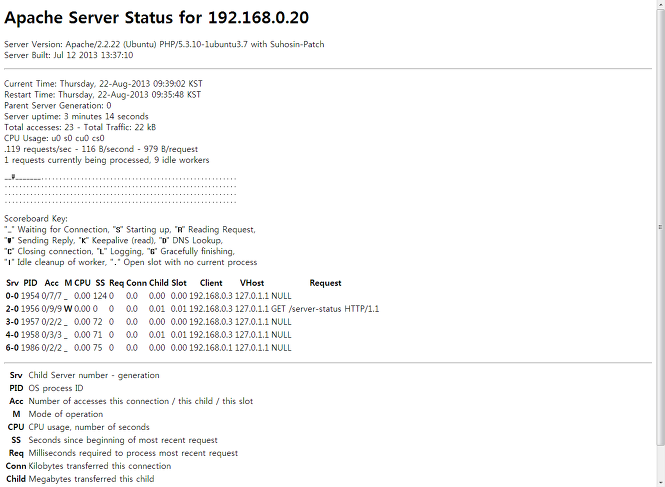This screenshot has width=665, height=487.
Task: Click "Total accesses: 23 - Total Traffic: 22 kB"
Action: click(80, 127)
